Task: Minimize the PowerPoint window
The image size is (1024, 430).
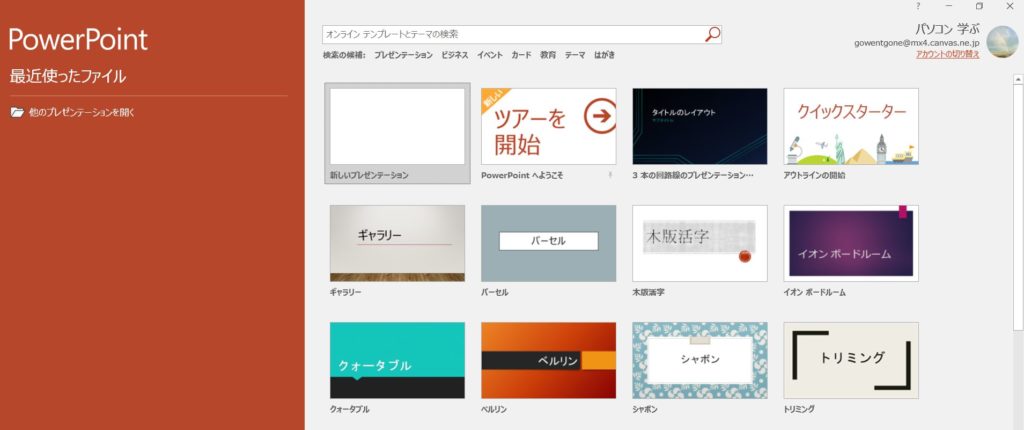Action: (948, 6)
